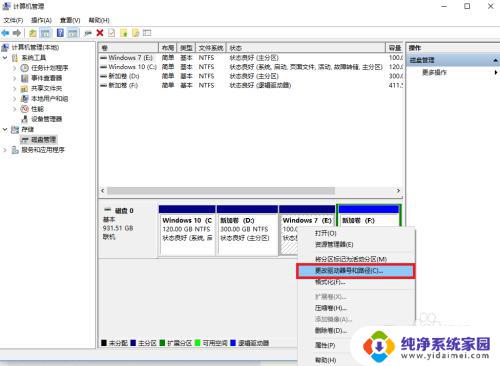
Task: Select the 新加卷 (F:) volume row
Action: click(x=251, y=86)
